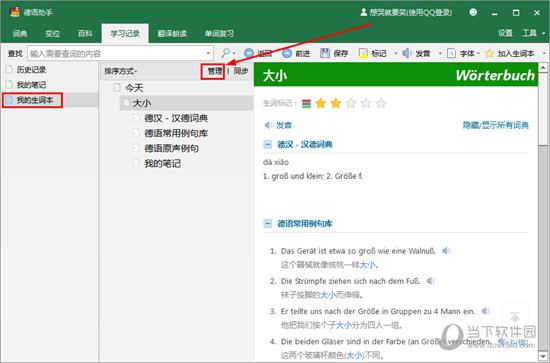Select 我的生词本 in the sidebar
Image resolution: width=550 pixels, height=363 pixels.
35,100
